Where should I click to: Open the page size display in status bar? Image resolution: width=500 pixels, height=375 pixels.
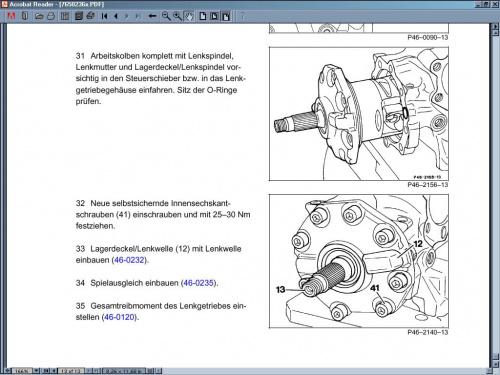[x=124, y=371]
